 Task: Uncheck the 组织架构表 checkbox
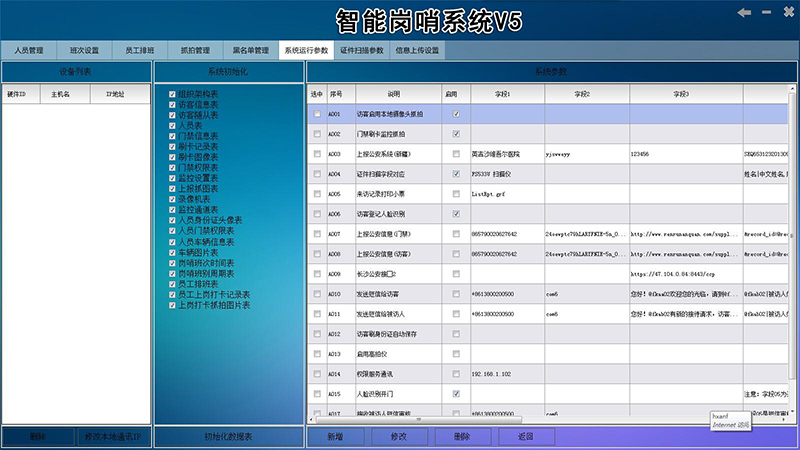(x=173, y=93)
